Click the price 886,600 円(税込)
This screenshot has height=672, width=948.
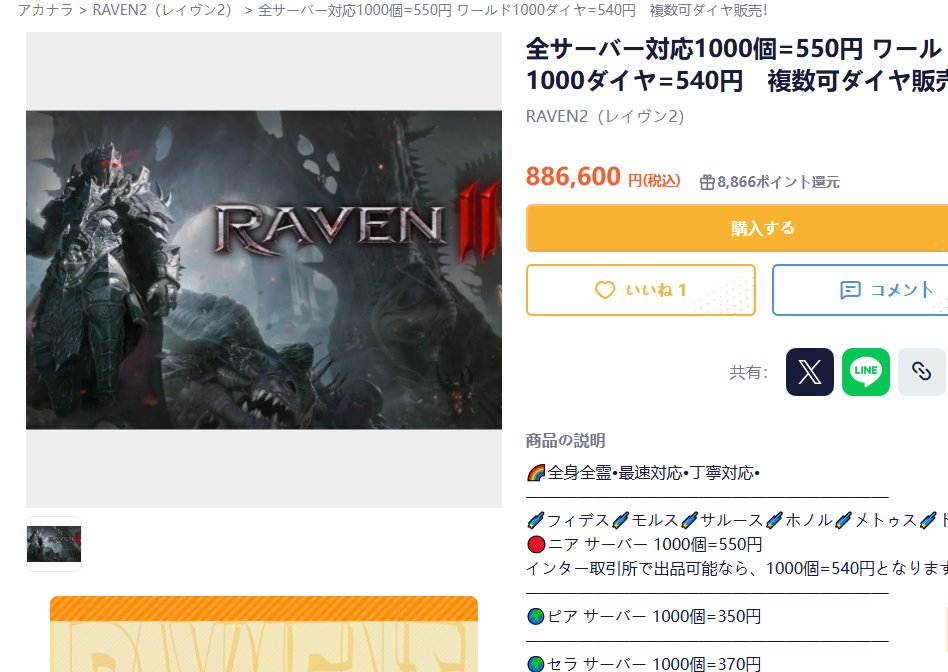point(603,177)
